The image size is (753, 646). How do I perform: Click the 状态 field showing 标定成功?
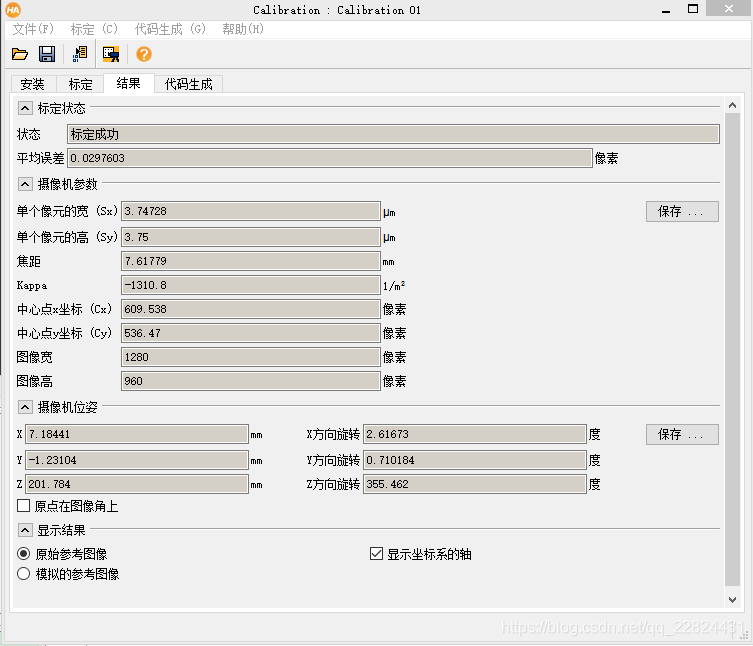click(393, 134)
